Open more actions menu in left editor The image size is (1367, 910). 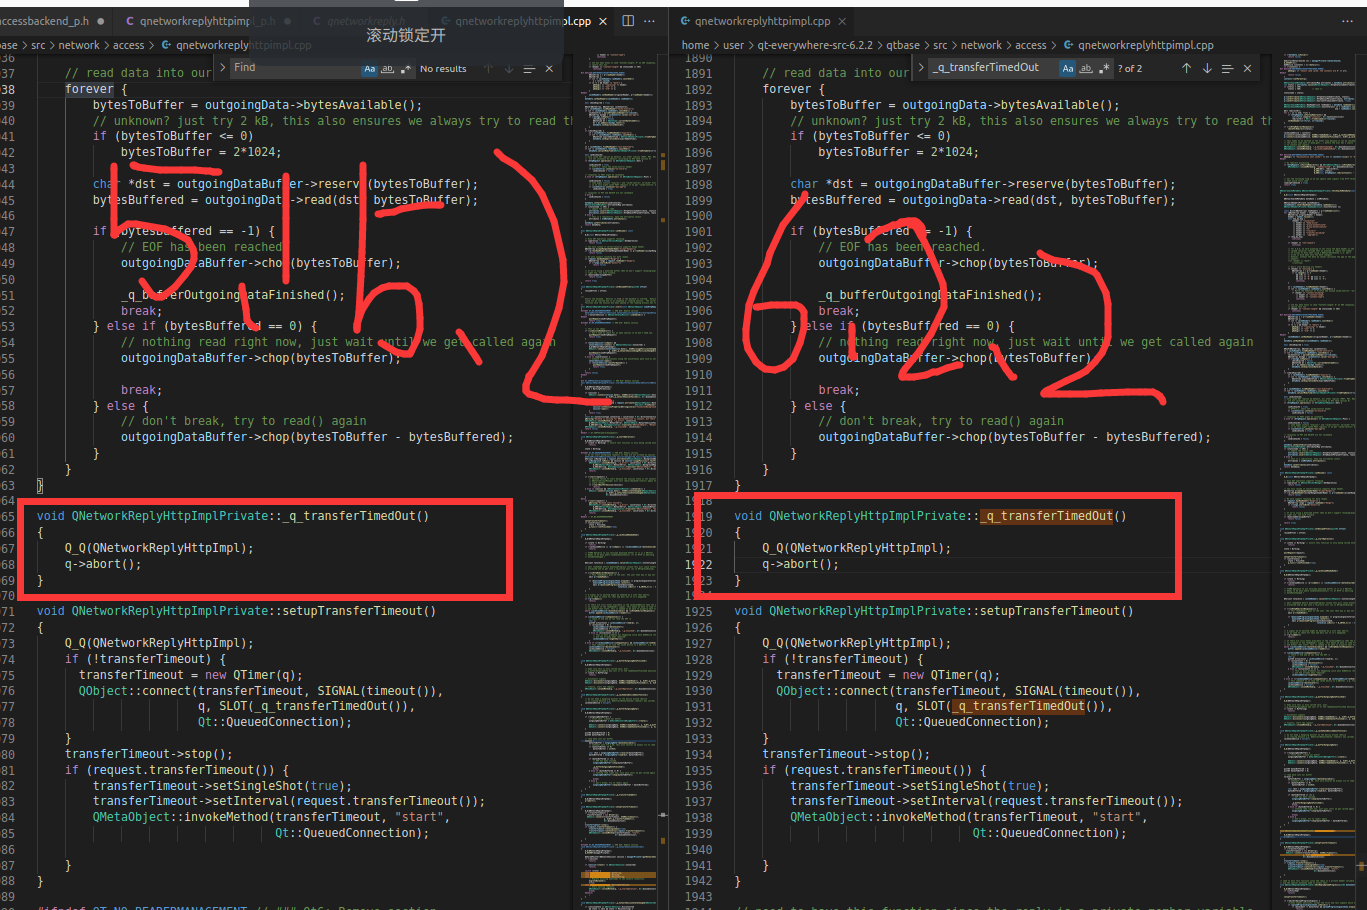coord(650,21)
